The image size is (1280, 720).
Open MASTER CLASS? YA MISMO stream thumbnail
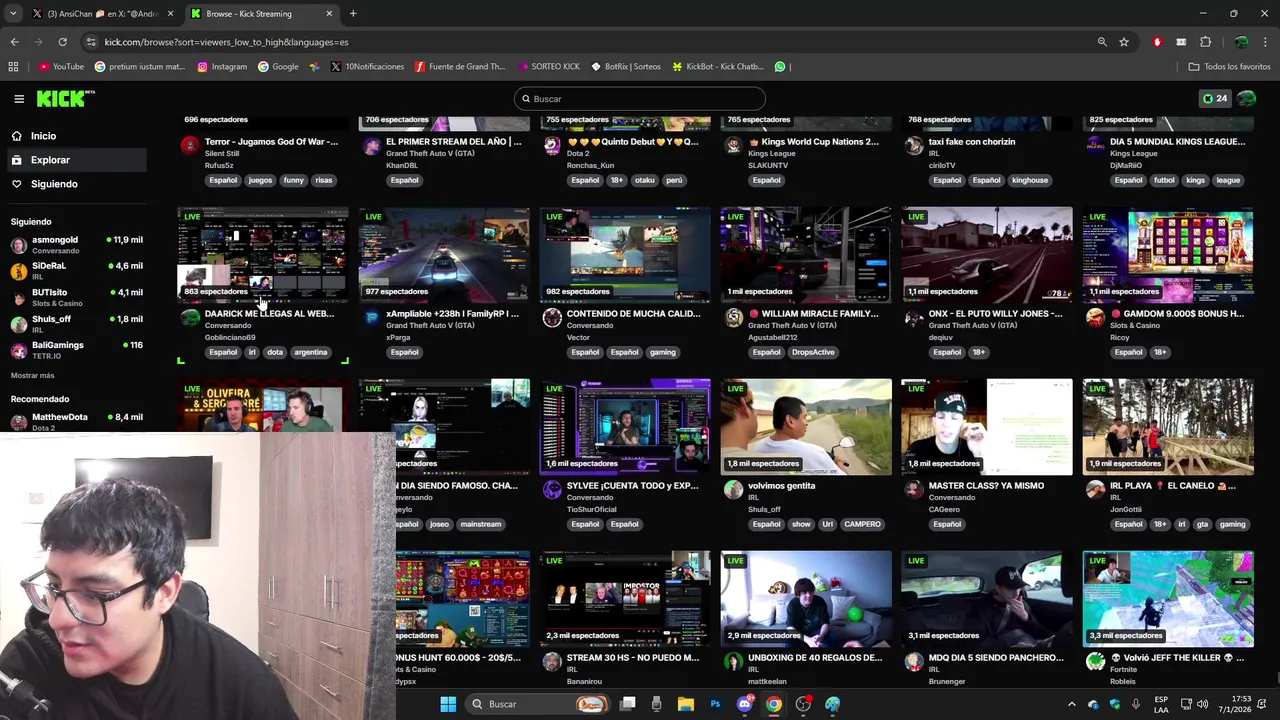(987, 427)
